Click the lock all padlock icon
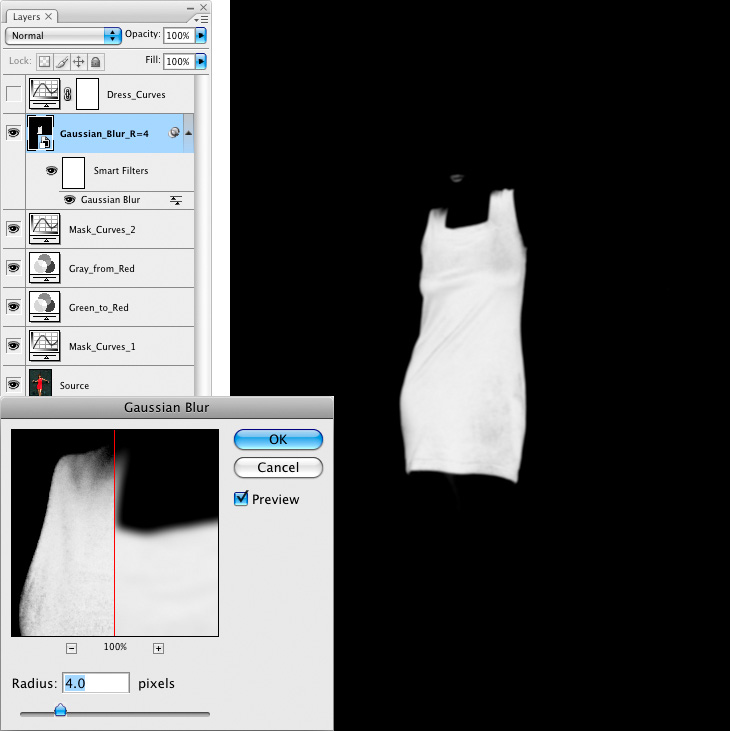The height and width of the screenshot is (731, 730). 95,61
